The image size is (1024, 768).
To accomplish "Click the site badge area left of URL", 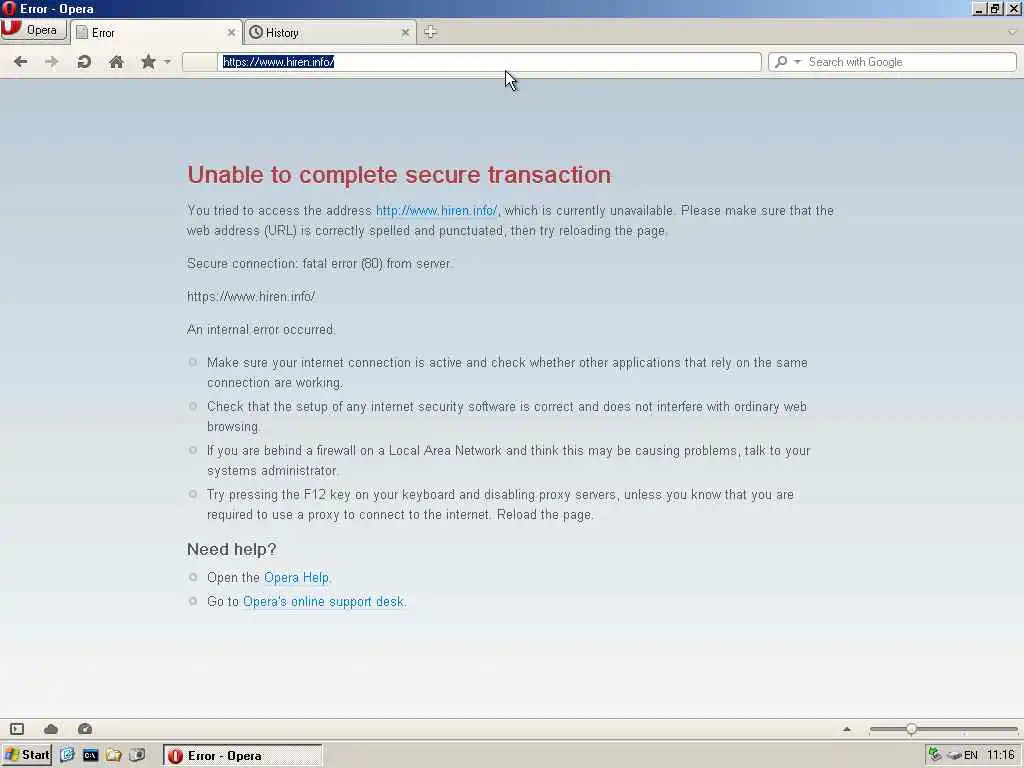I will [200, 62].
